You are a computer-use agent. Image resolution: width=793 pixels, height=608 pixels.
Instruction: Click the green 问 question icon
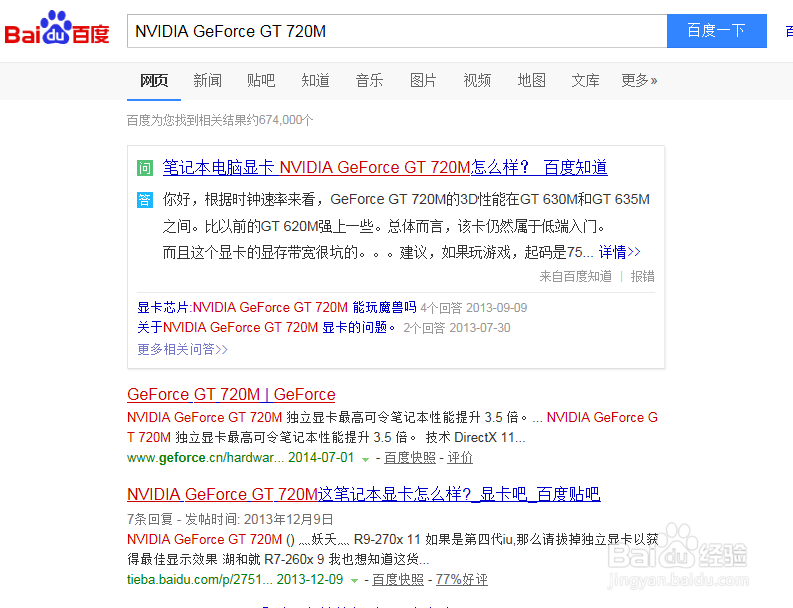[145, 168]
